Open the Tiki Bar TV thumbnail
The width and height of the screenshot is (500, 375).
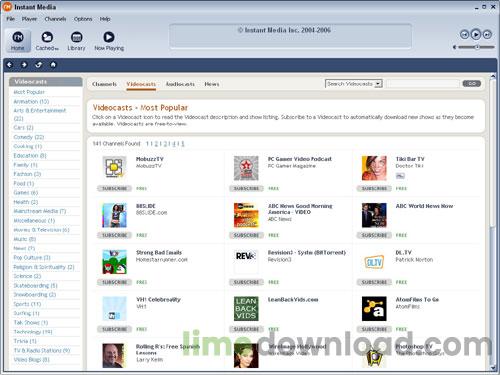click(374, 168)
